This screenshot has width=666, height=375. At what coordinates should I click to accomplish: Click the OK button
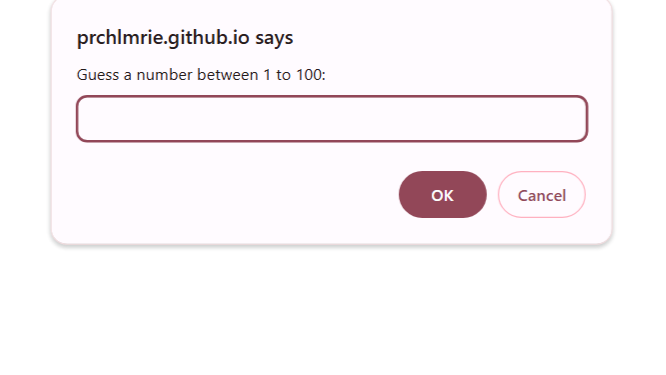click(x=443, y=195)
